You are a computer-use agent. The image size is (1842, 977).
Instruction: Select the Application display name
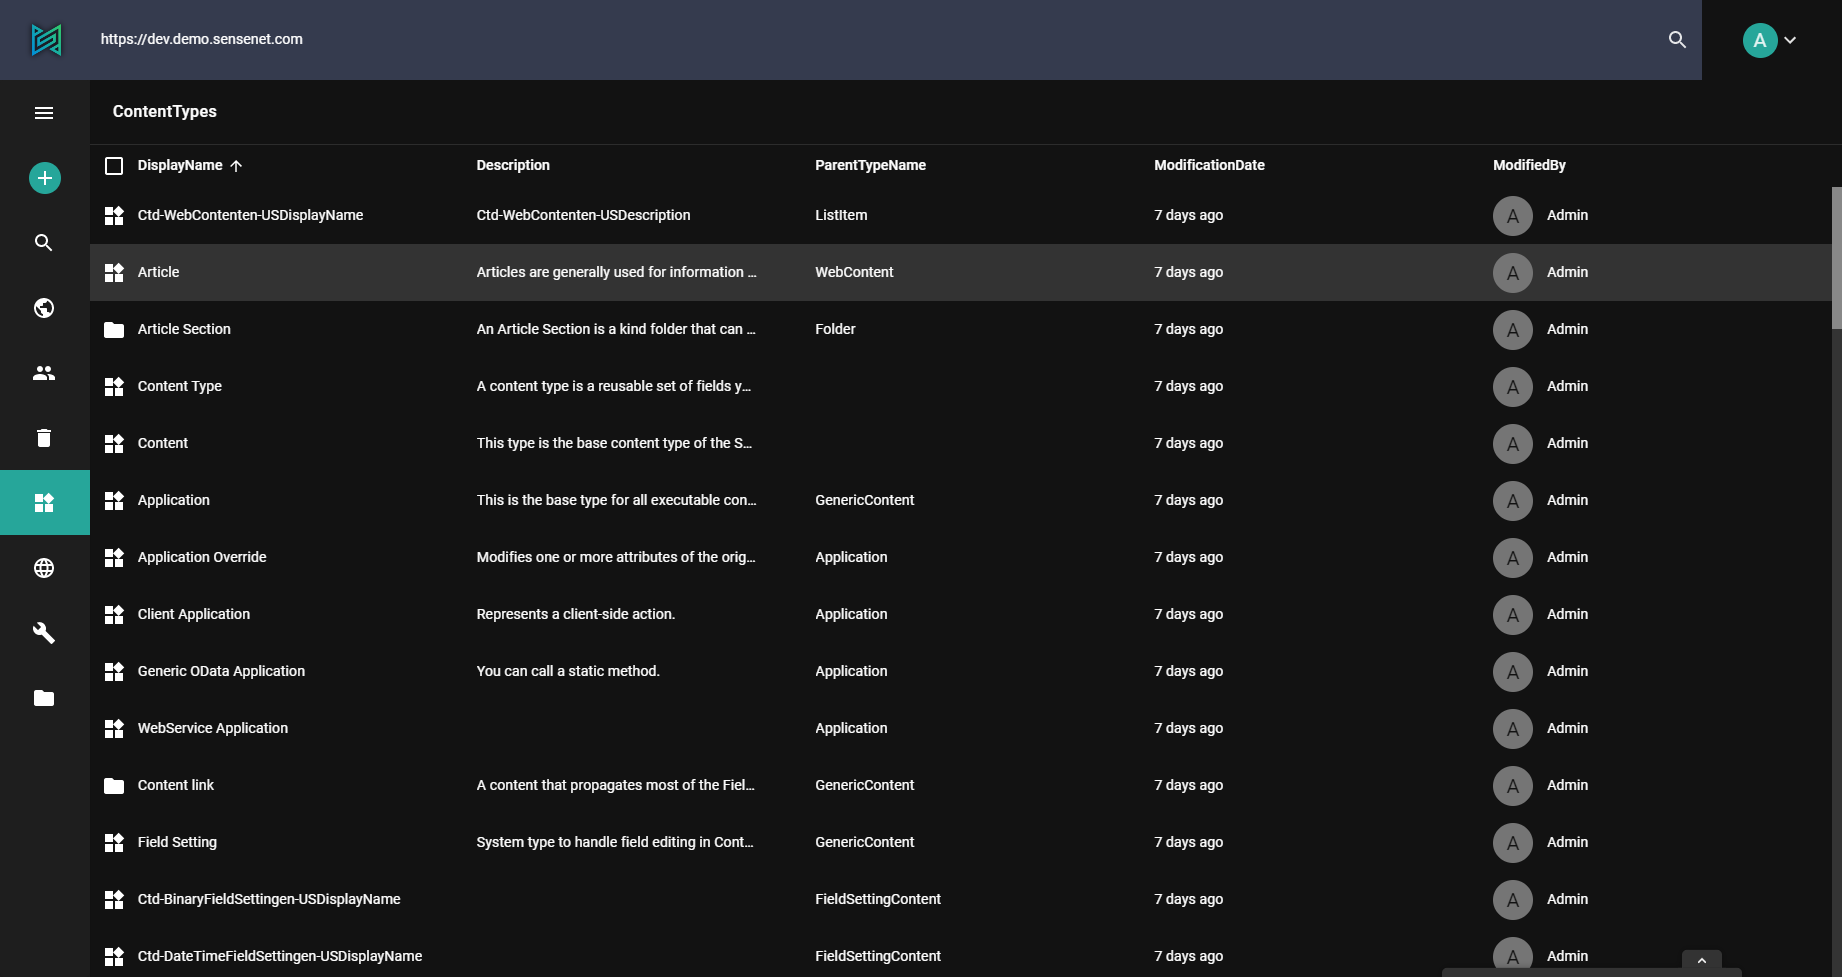[173, 500]
